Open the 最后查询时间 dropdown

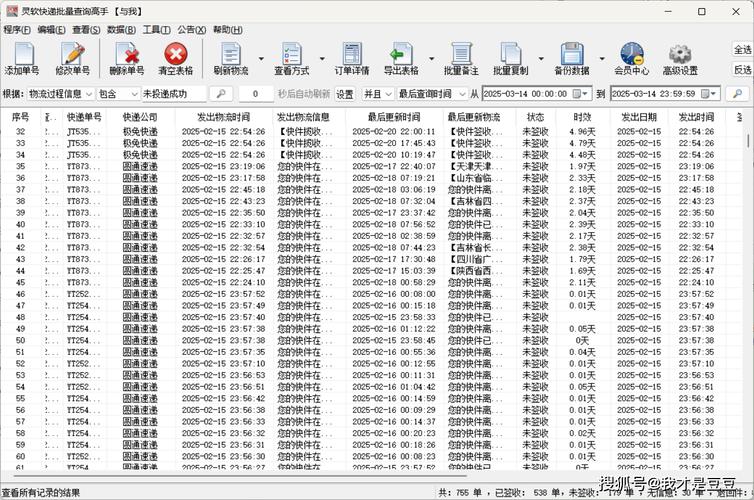pos(460,94)
